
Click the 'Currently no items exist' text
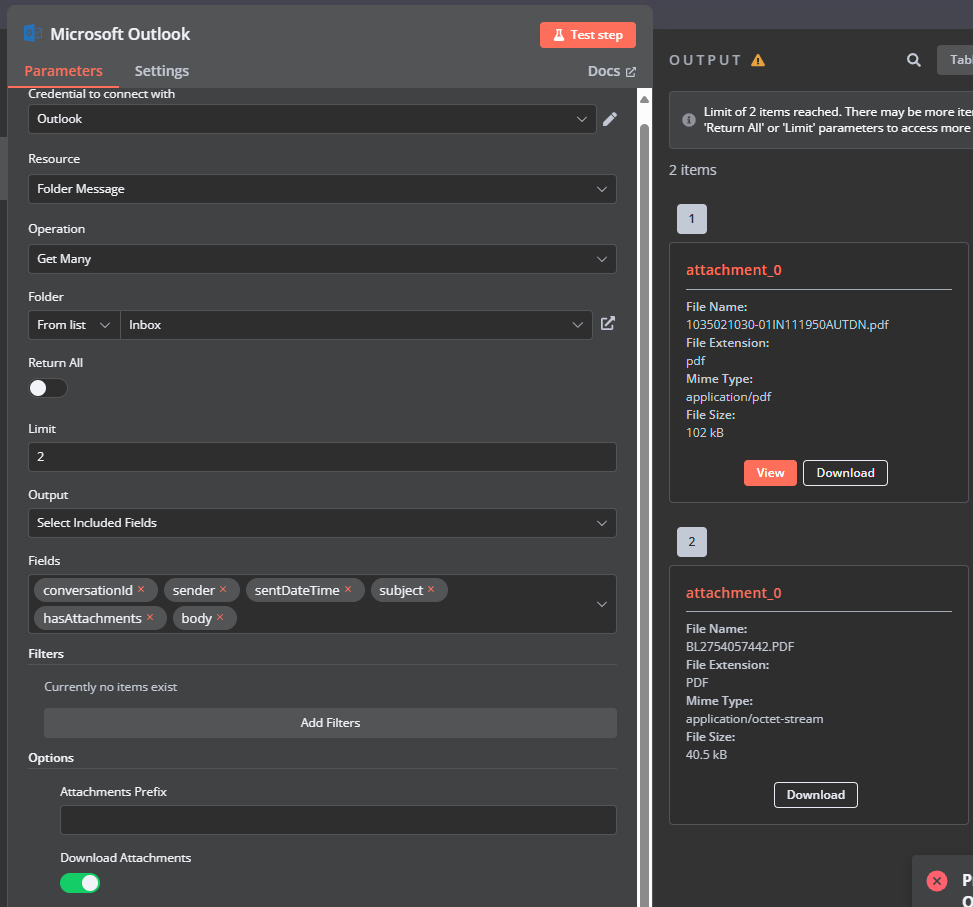pyautogui.click(x=110, y=687)
